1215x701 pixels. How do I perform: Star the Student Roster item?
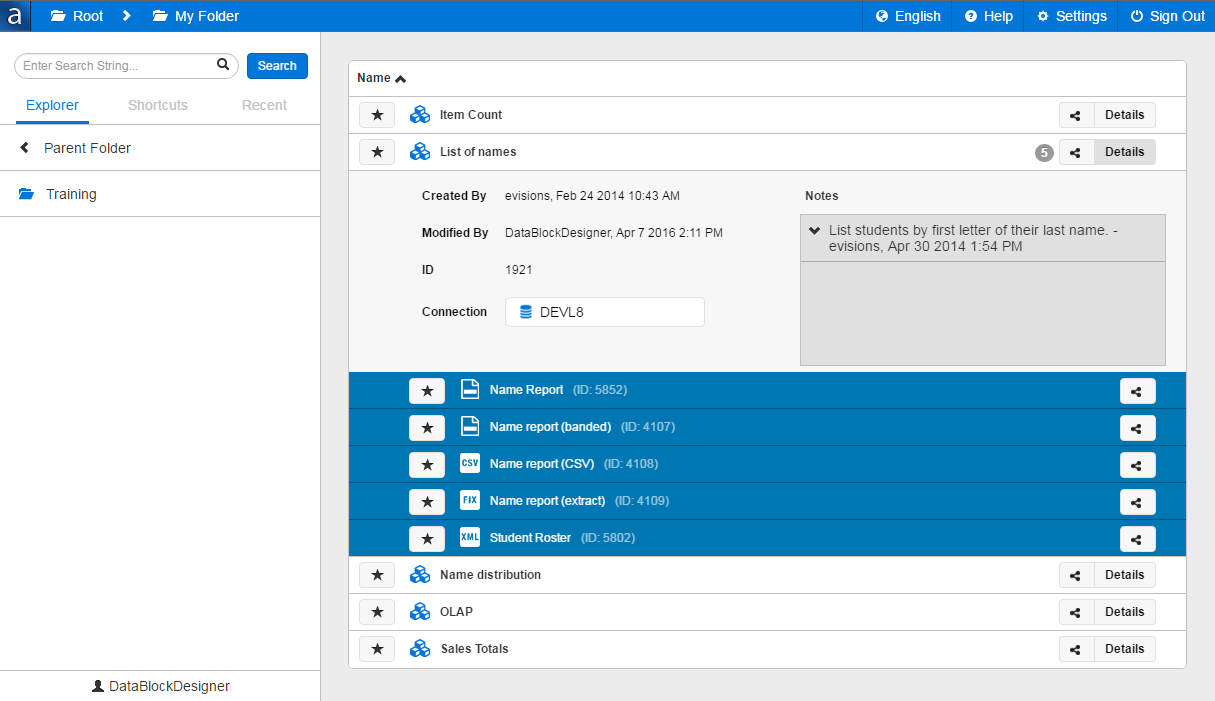427,538
